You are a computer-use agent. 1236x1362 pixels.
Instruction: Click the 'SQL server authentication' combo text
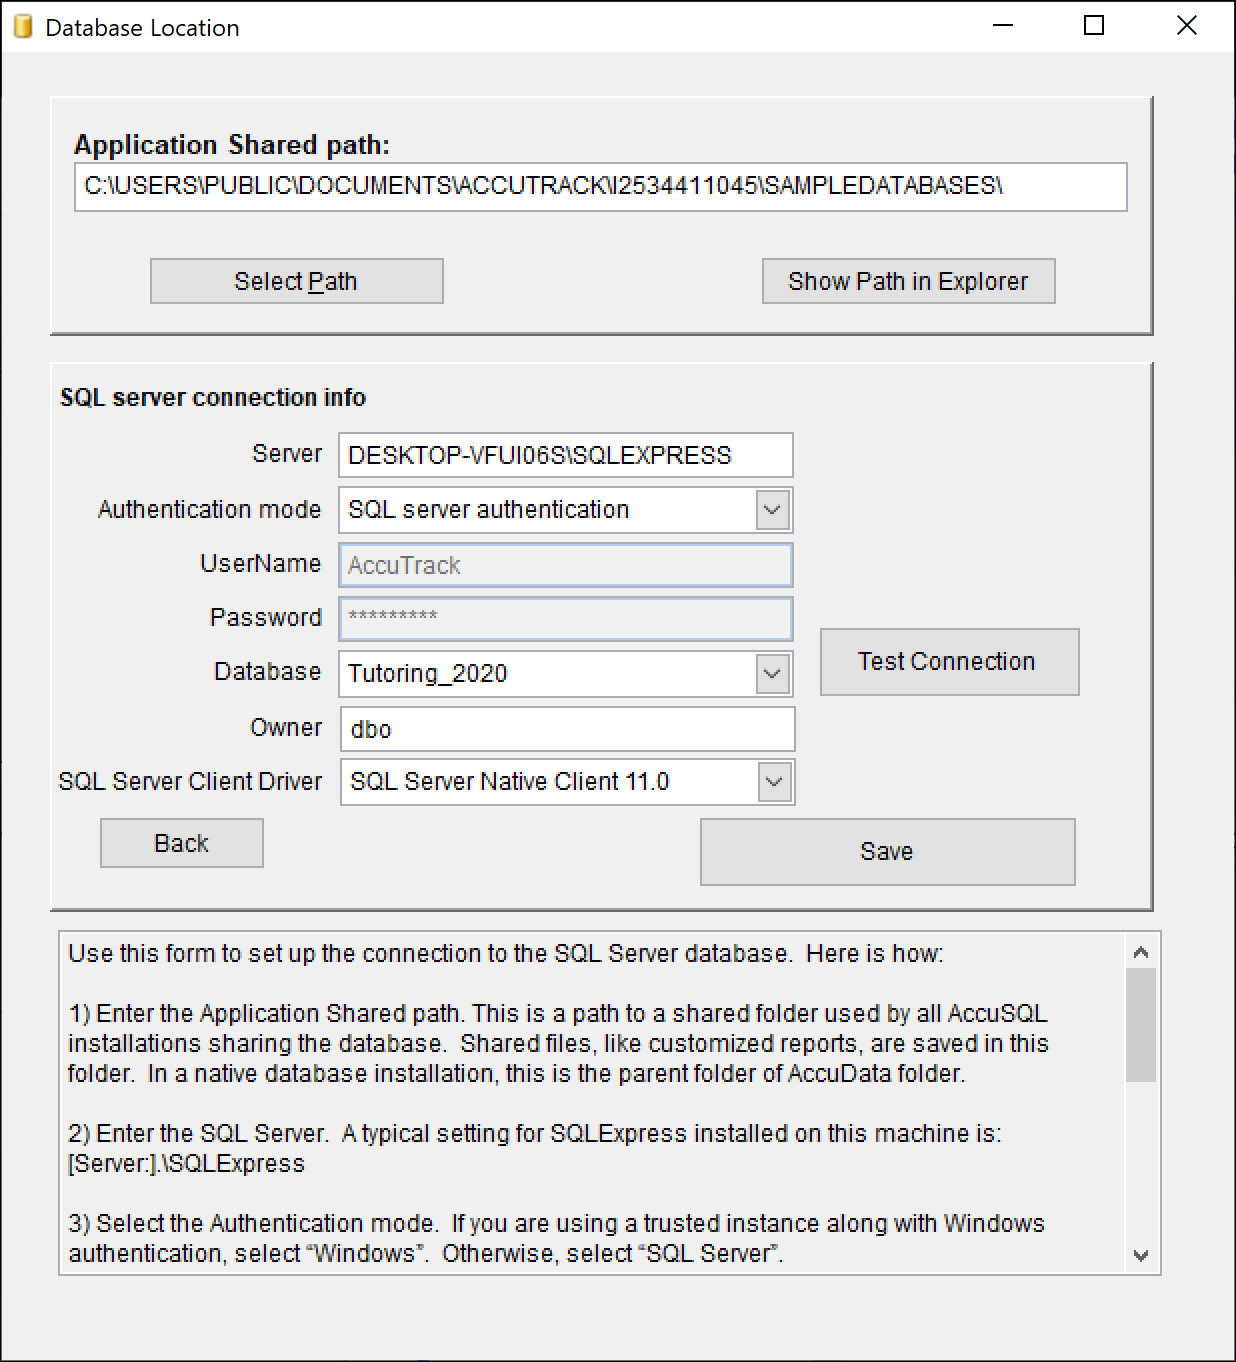pyautogui.click(x=488, y=509)
